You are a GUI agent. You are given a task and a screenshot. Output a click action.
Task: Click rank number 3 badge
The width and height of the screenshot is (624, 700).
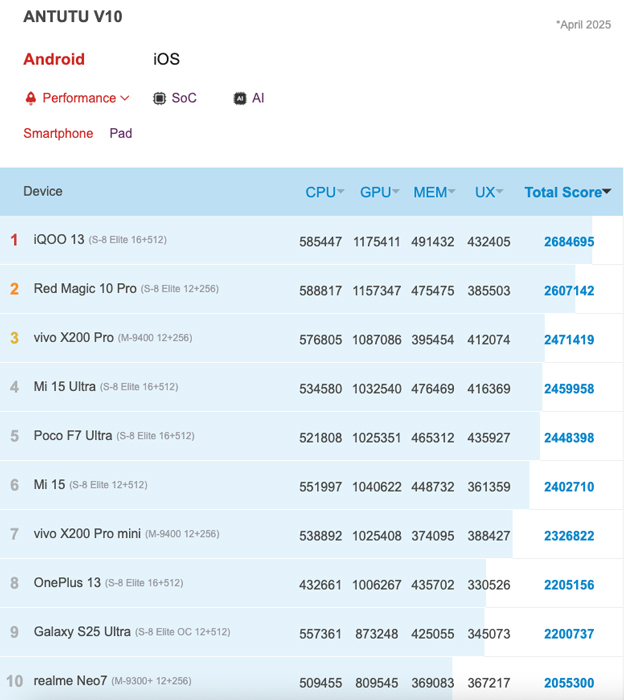[x=14, y=338]
